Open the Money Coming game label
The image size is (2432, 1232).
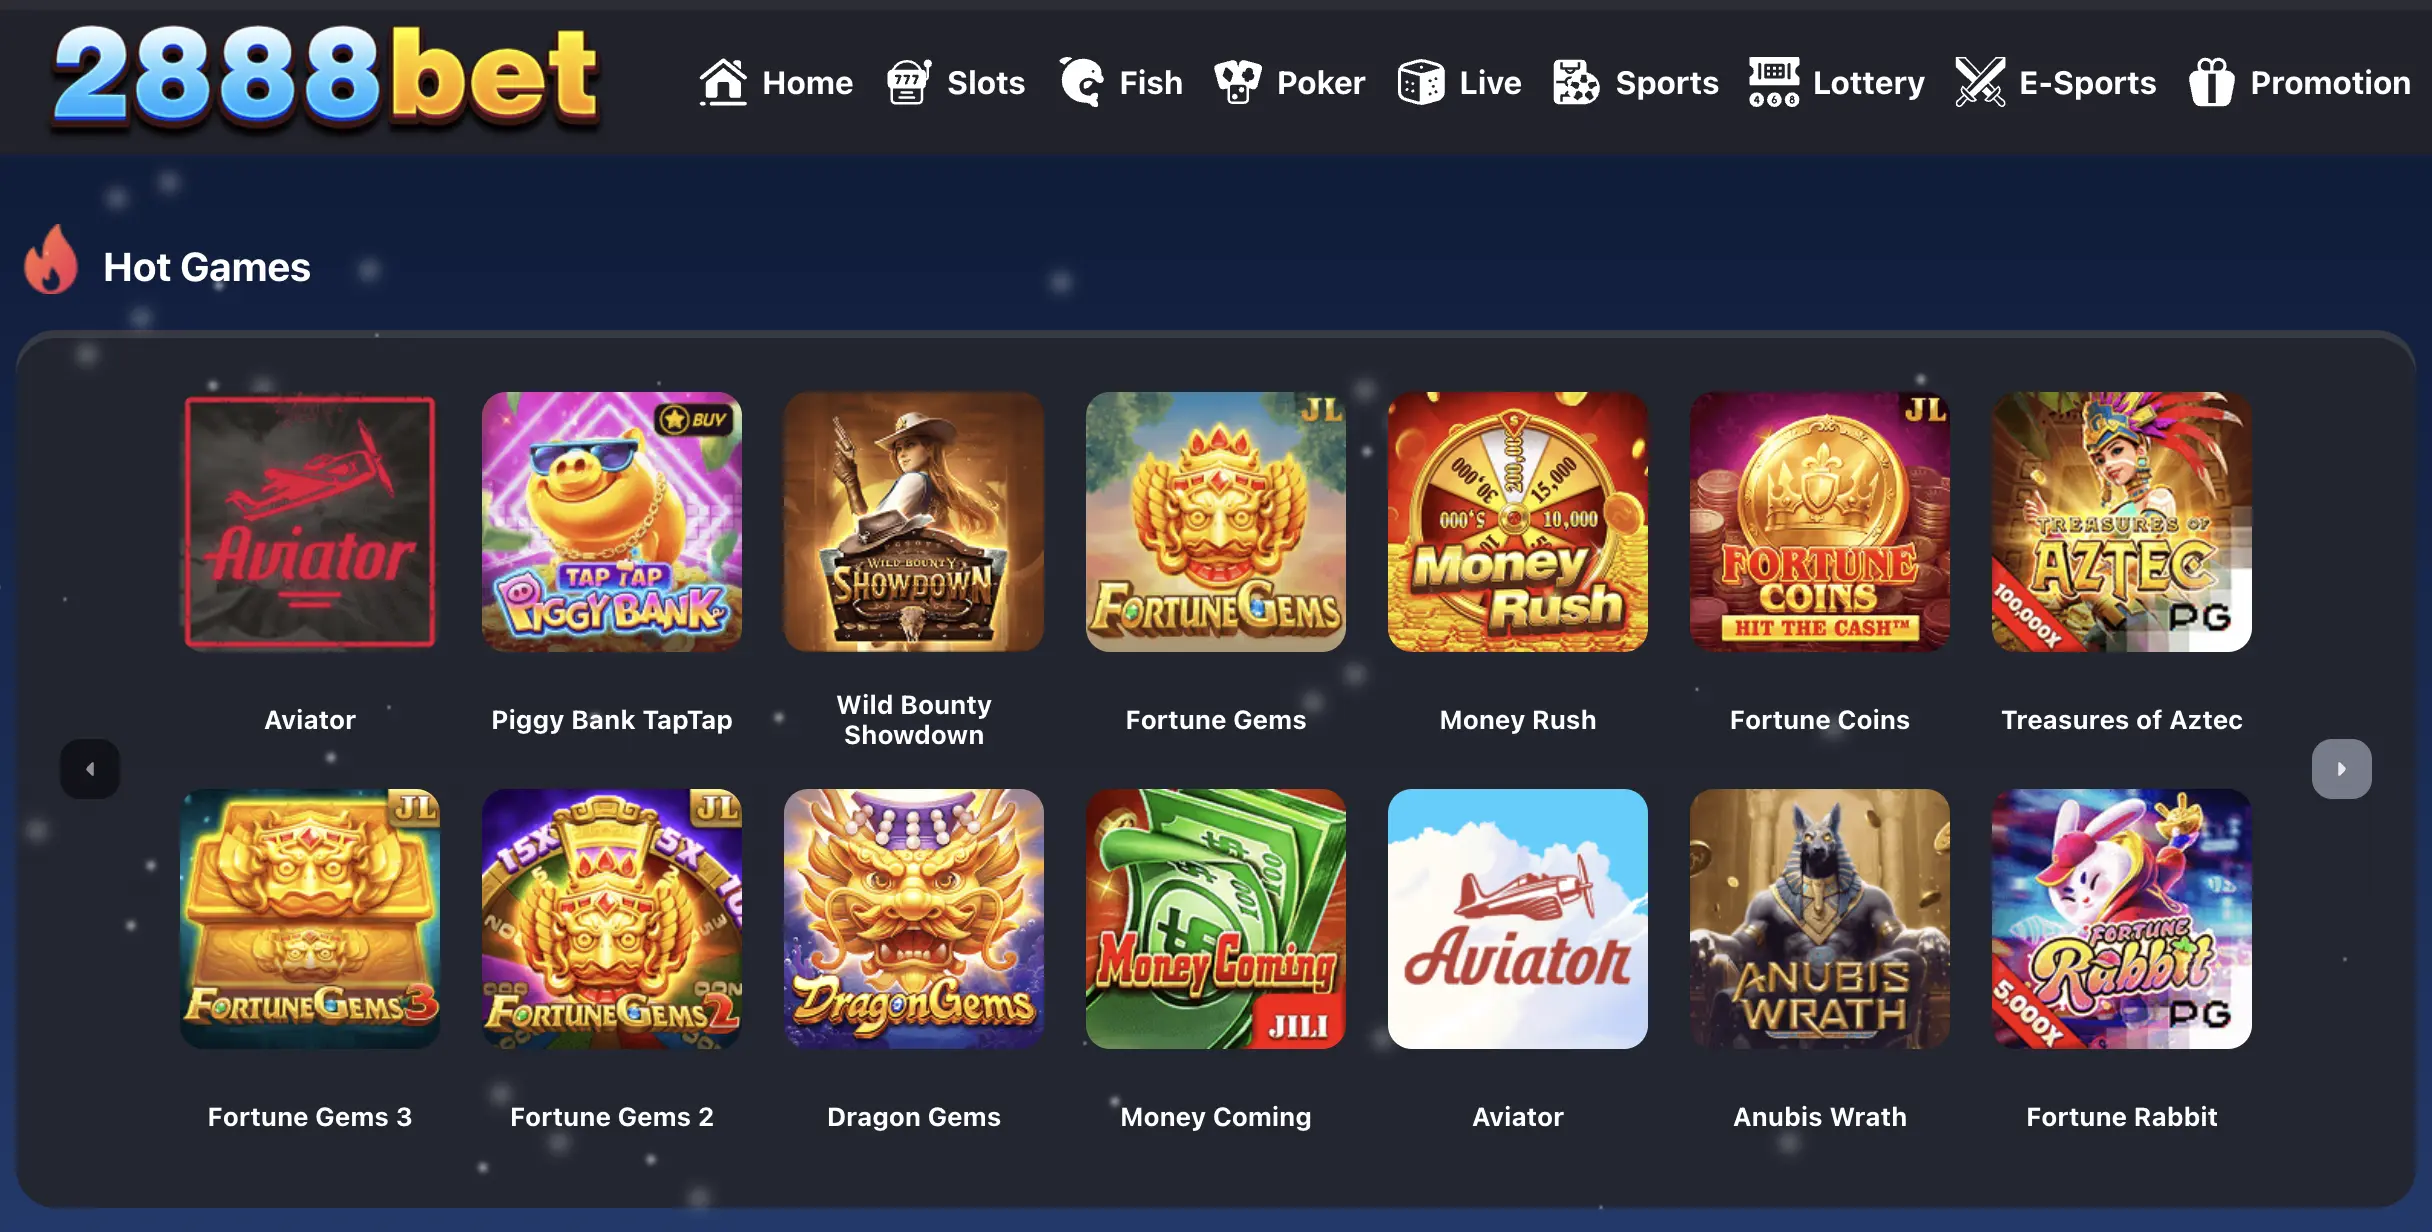click(1216, 1117)
